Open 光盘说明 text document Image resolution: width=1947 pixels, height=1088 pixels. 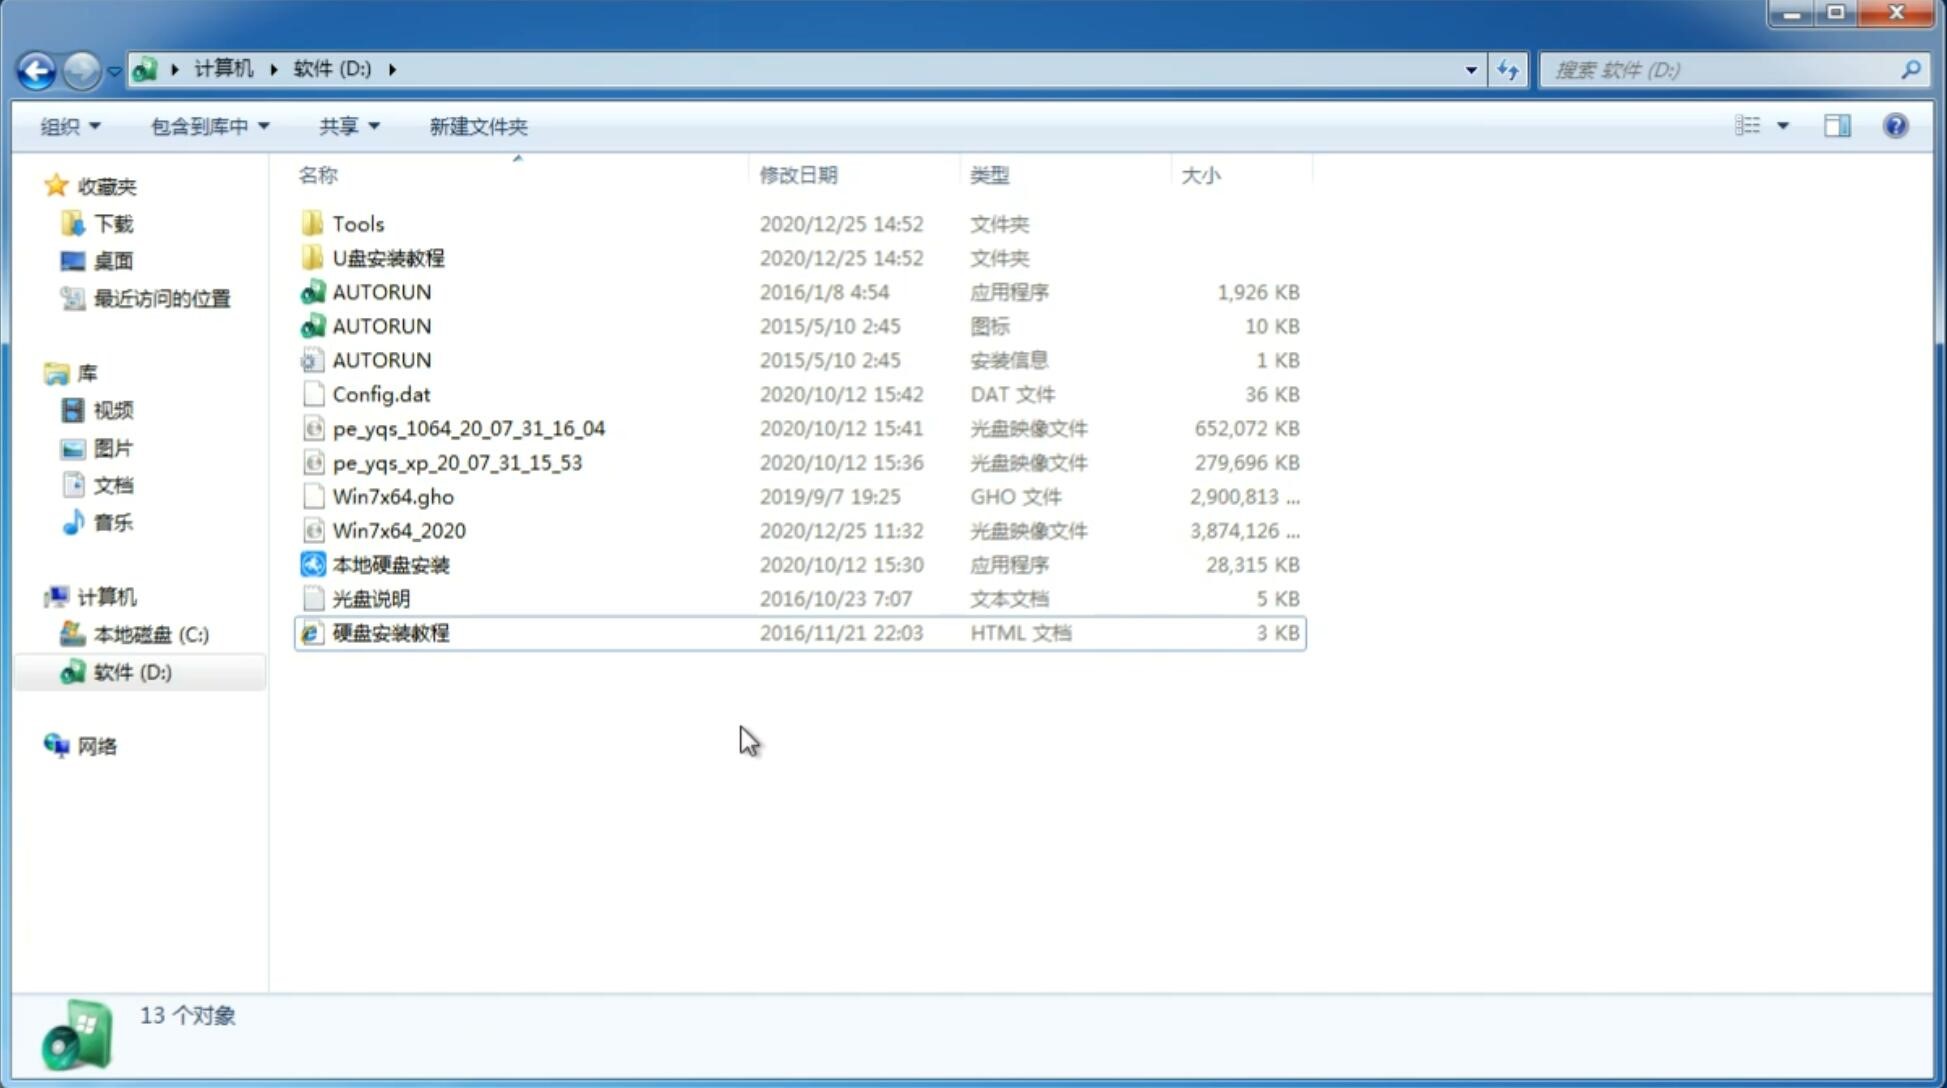coord(372,597)
